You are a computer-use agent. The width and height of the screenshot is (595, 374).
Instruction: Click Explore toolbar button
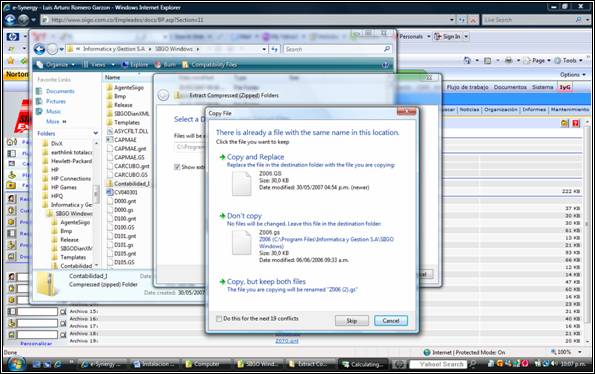pyautogui.click(x=135, y=65)
